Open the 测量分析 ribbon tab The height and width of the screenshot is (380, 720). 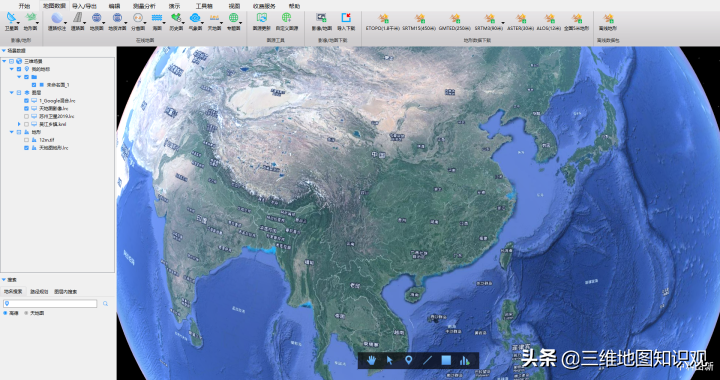pyautogui.click(x=144, y=6)
